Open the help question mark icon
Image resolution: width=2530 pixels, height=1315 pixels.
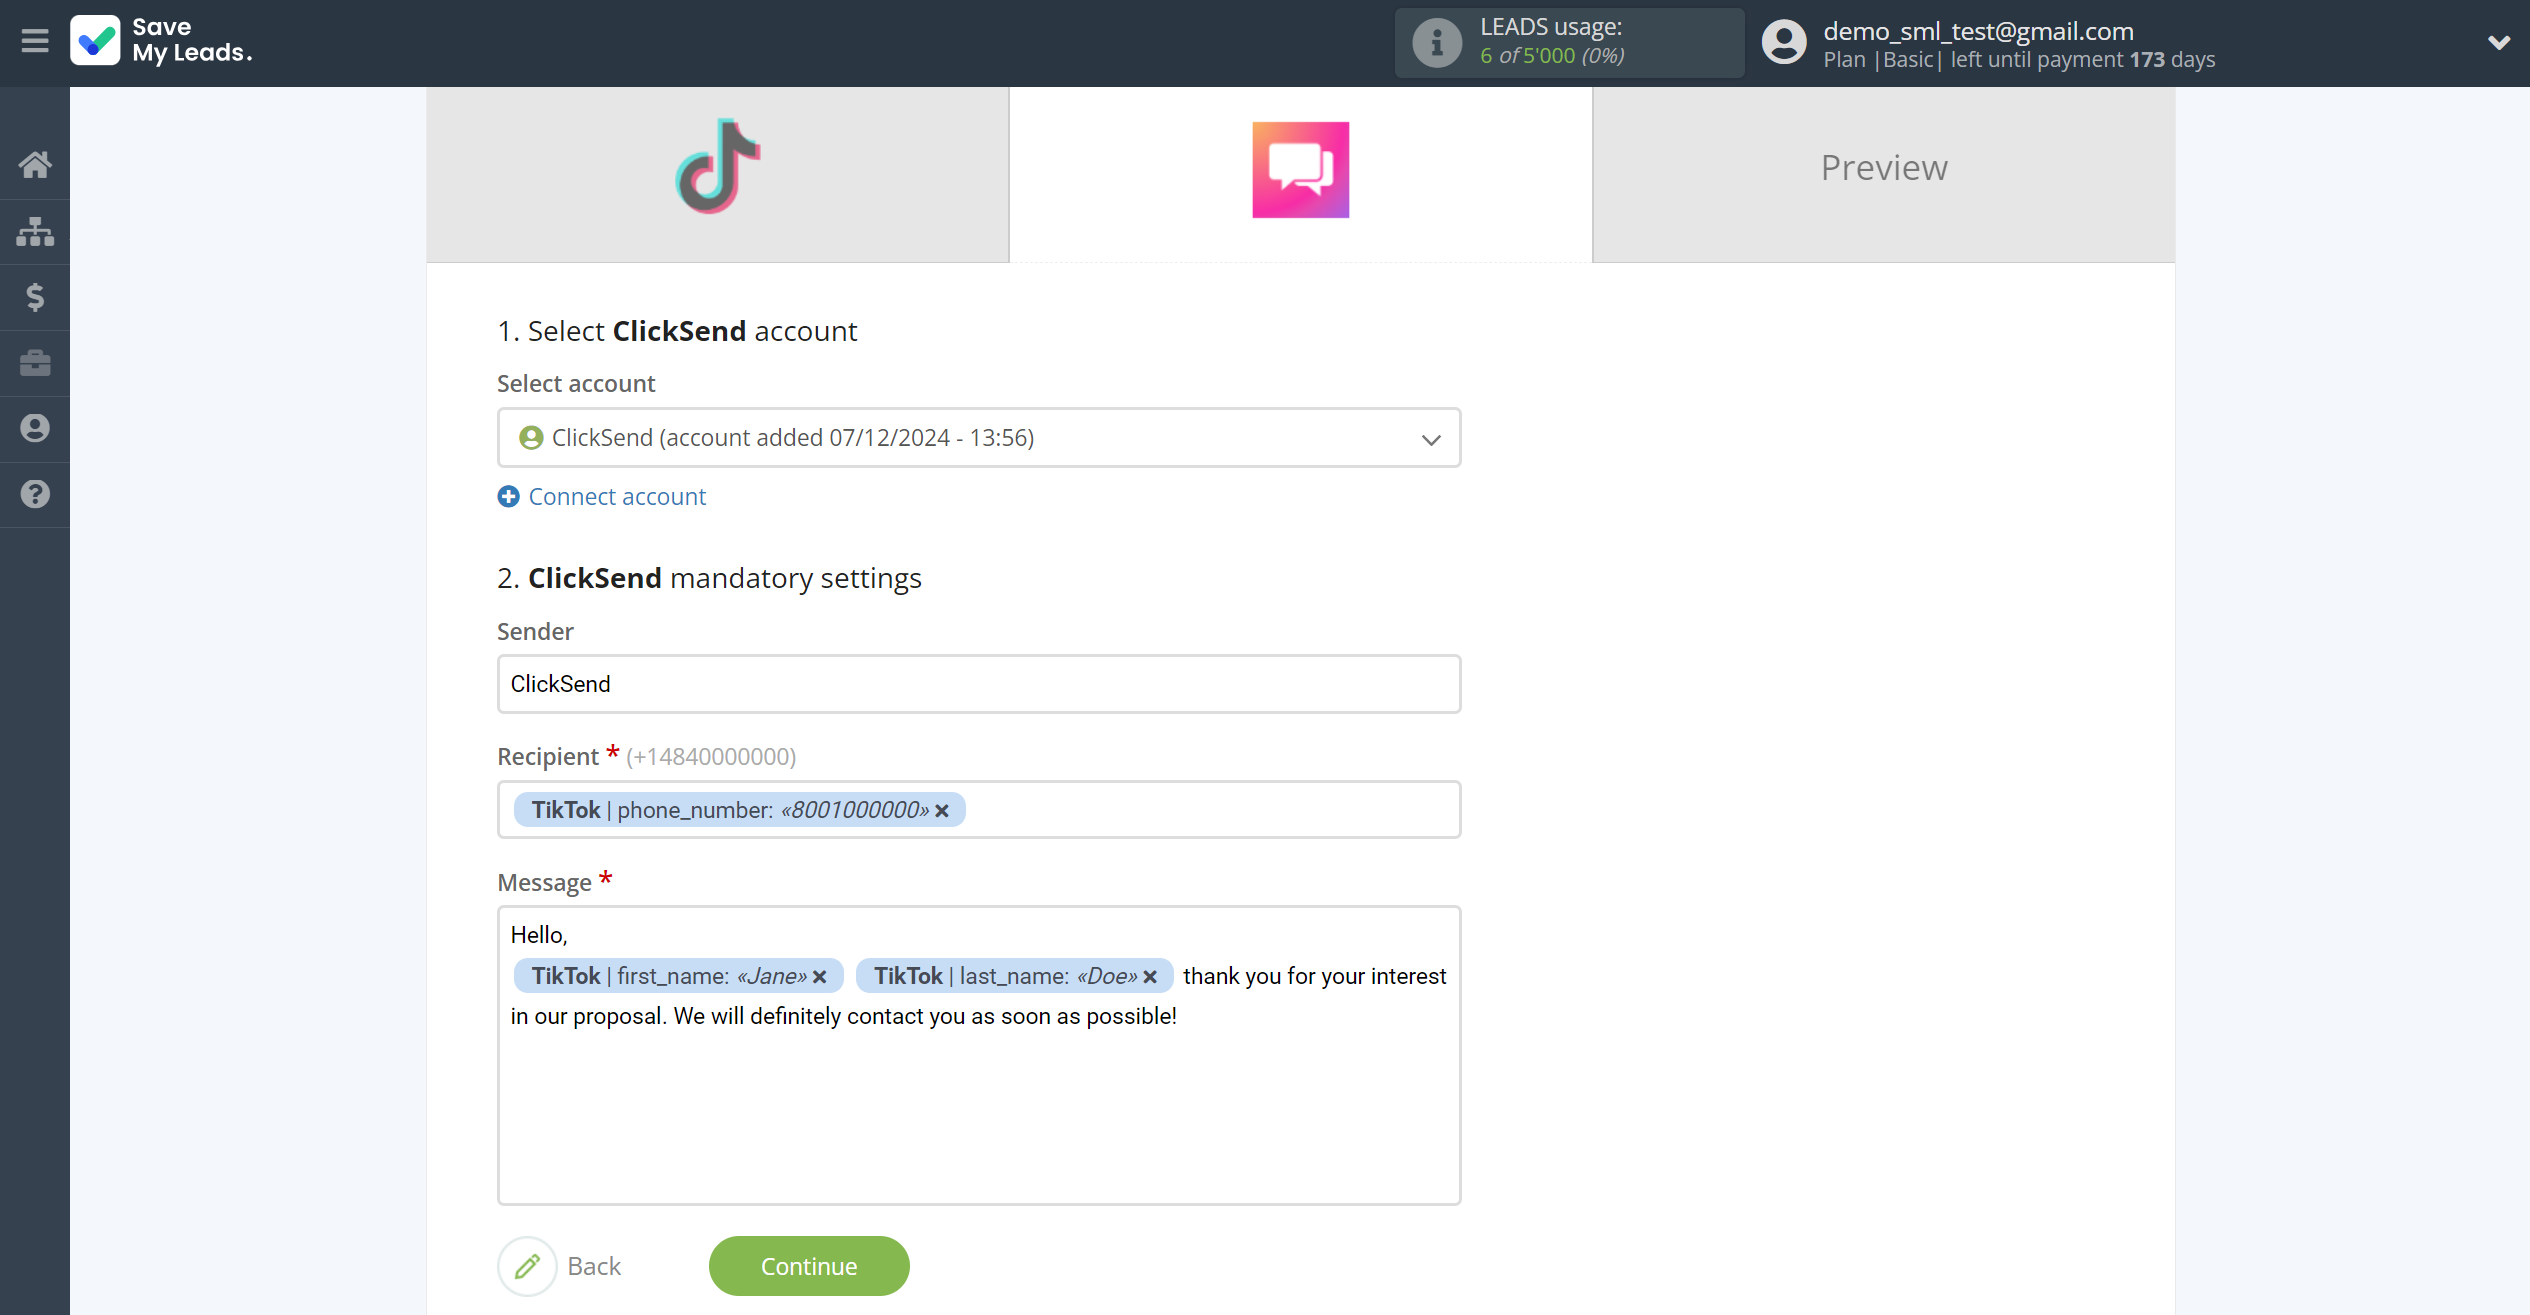pos(35,494)
